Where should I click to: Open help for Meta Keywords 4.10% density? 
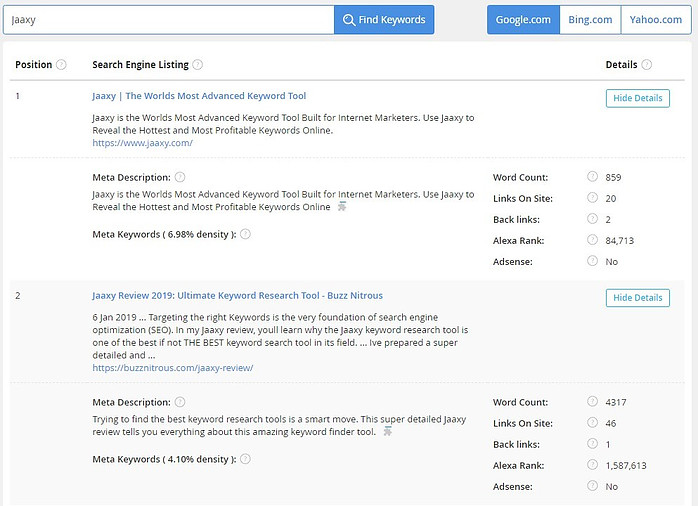pos(245,459)
